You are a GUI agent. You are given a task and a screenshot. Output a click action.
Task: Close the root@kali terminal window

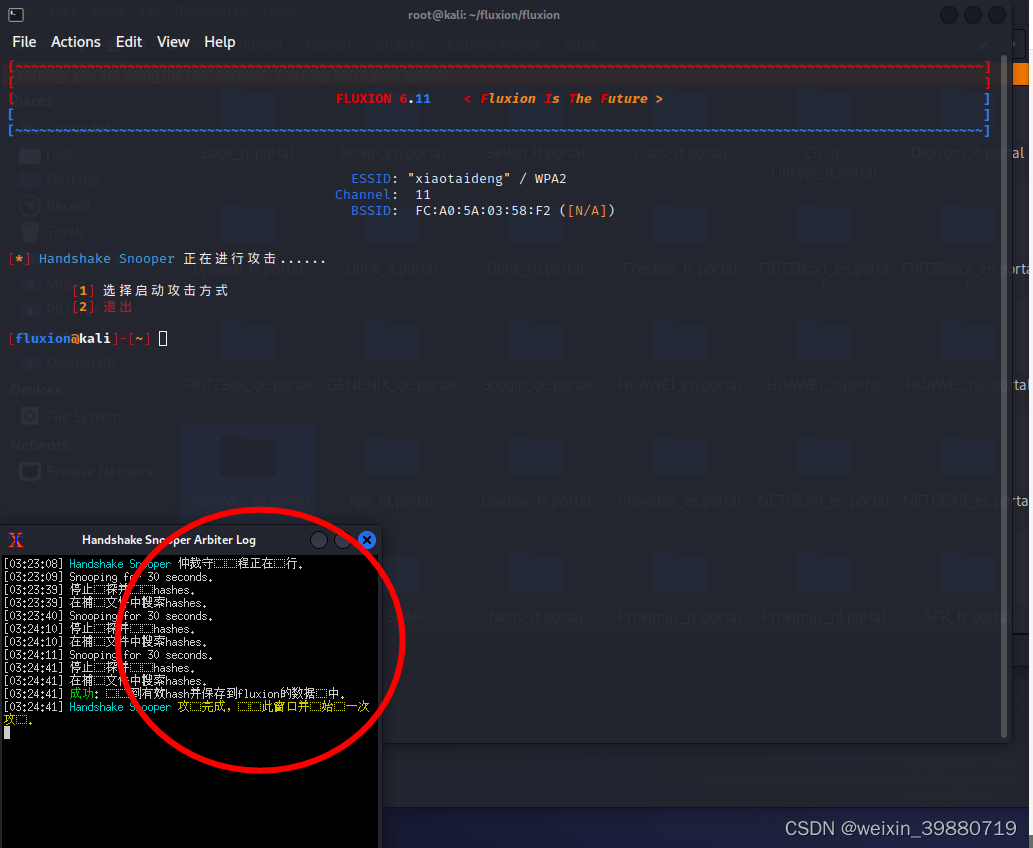point(997,14)
